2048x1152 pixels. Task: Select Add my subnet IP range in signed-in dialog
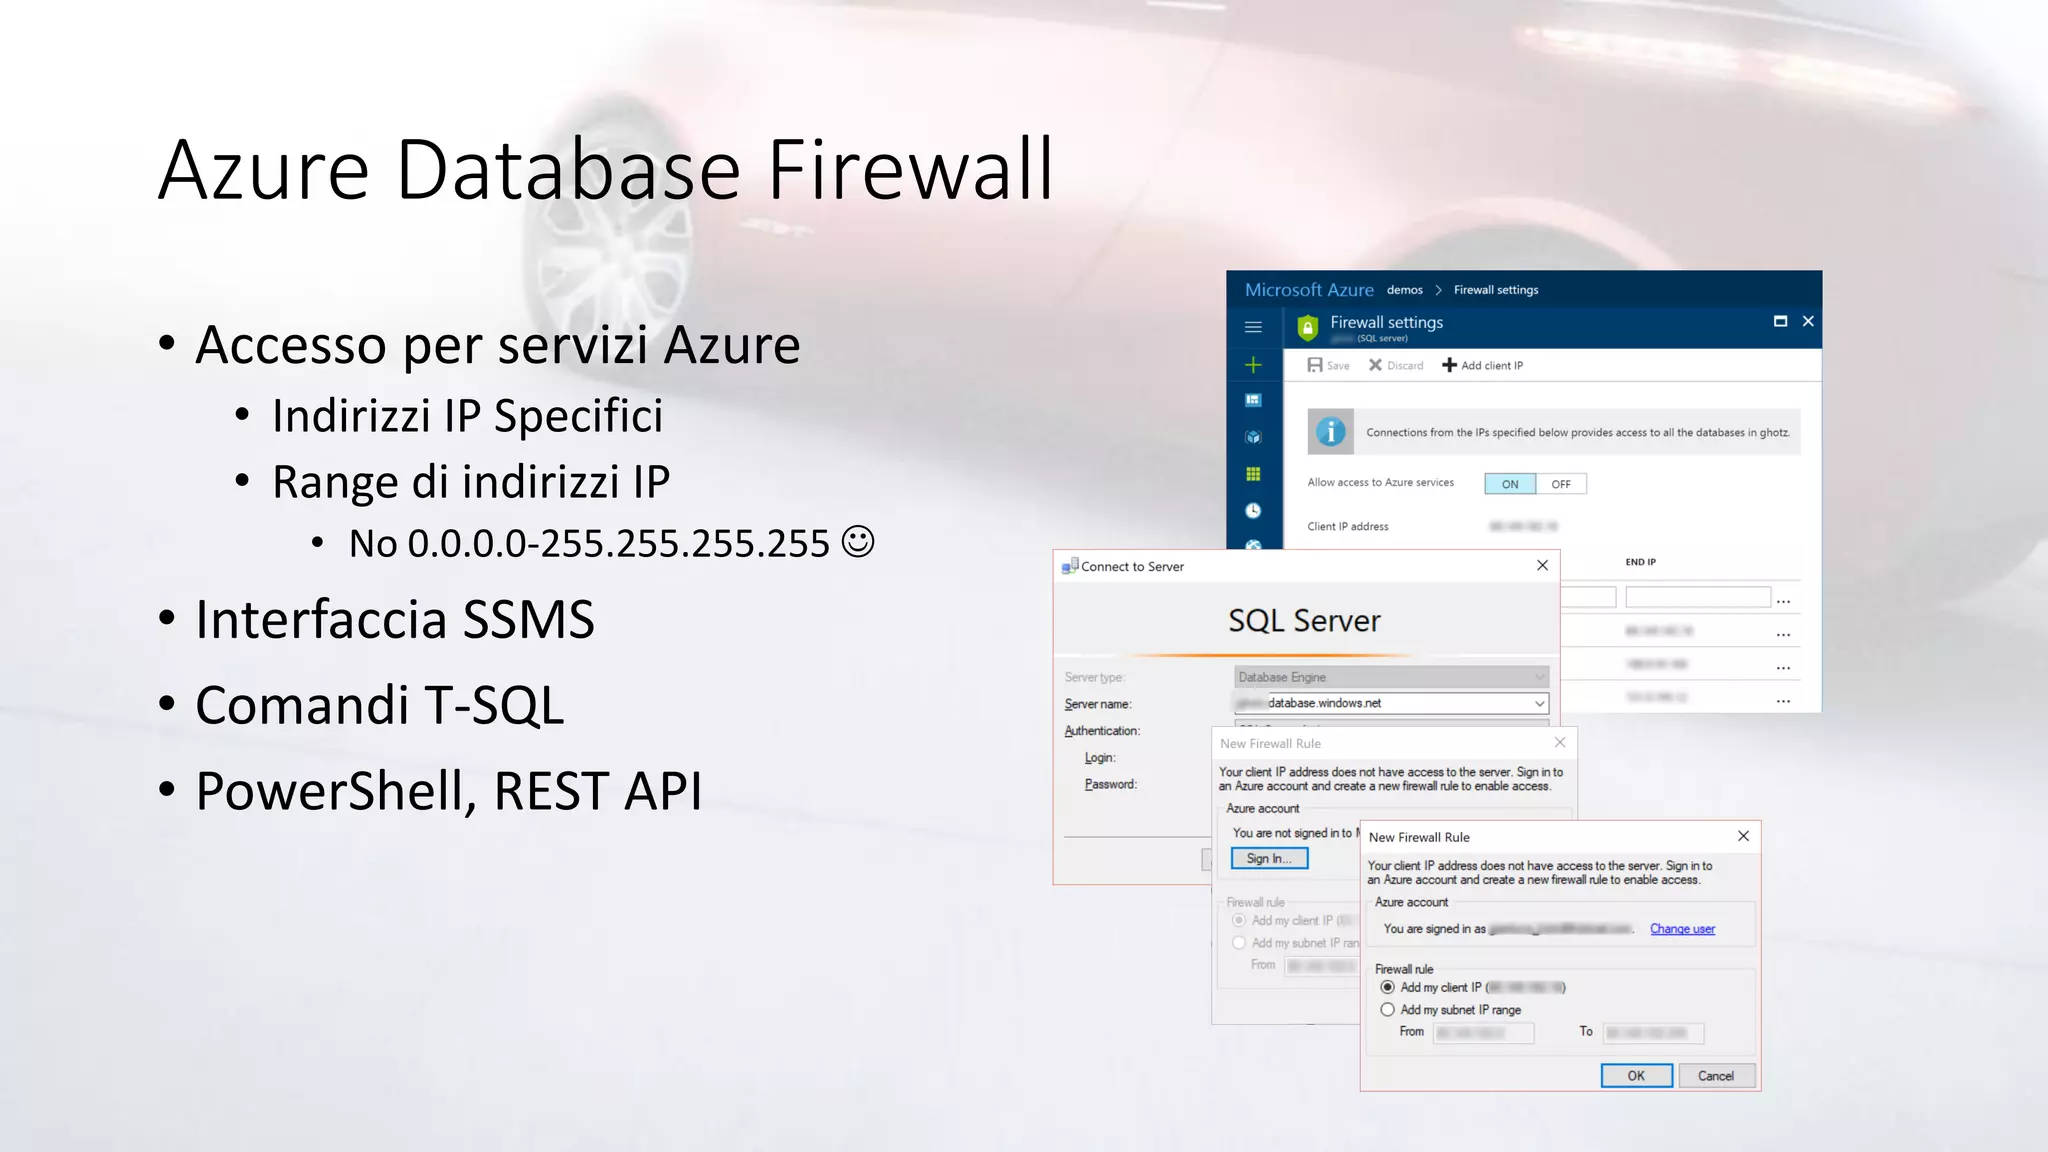click(x=1388, y=1010)
